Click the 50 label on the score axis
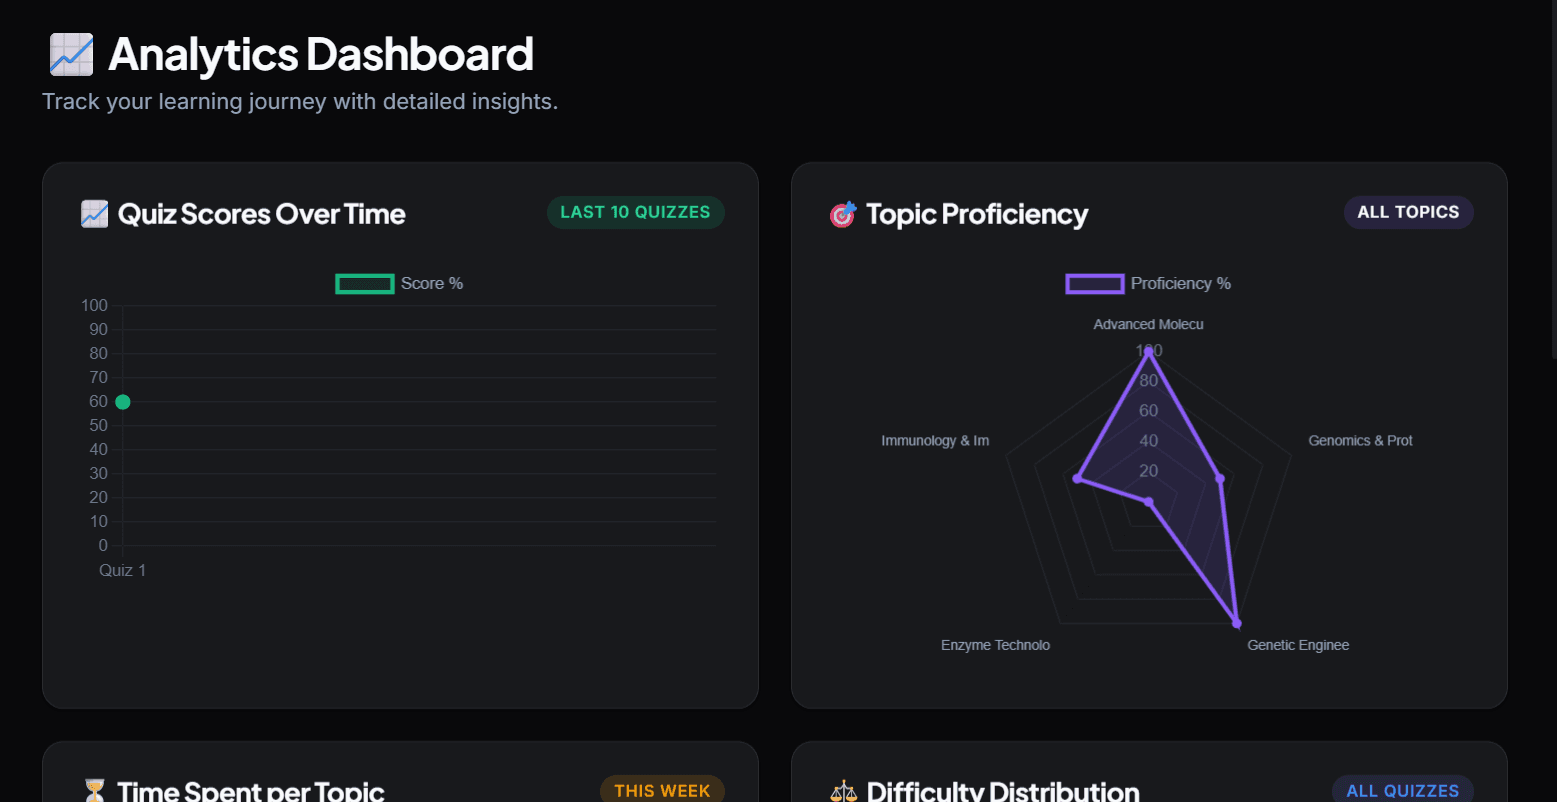Image resolution: width=1557 pixels, height=802 pixels. (x=98, y=425)
